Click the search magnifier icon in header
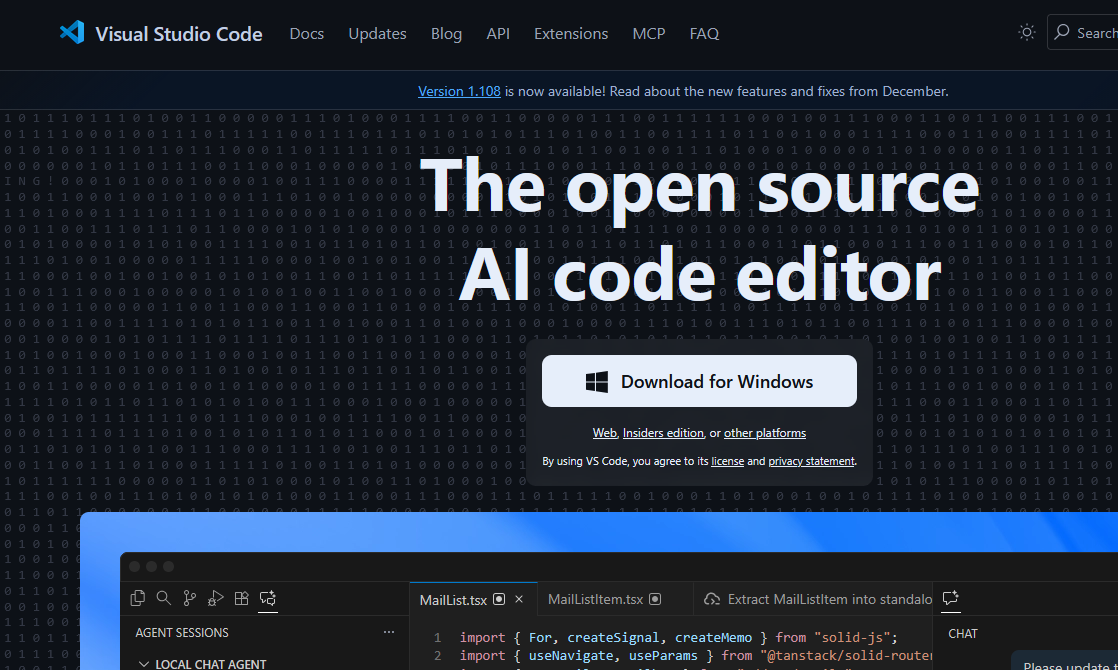The width and height of the screenshot is (1118, 670). click(x=1062, y=33)
